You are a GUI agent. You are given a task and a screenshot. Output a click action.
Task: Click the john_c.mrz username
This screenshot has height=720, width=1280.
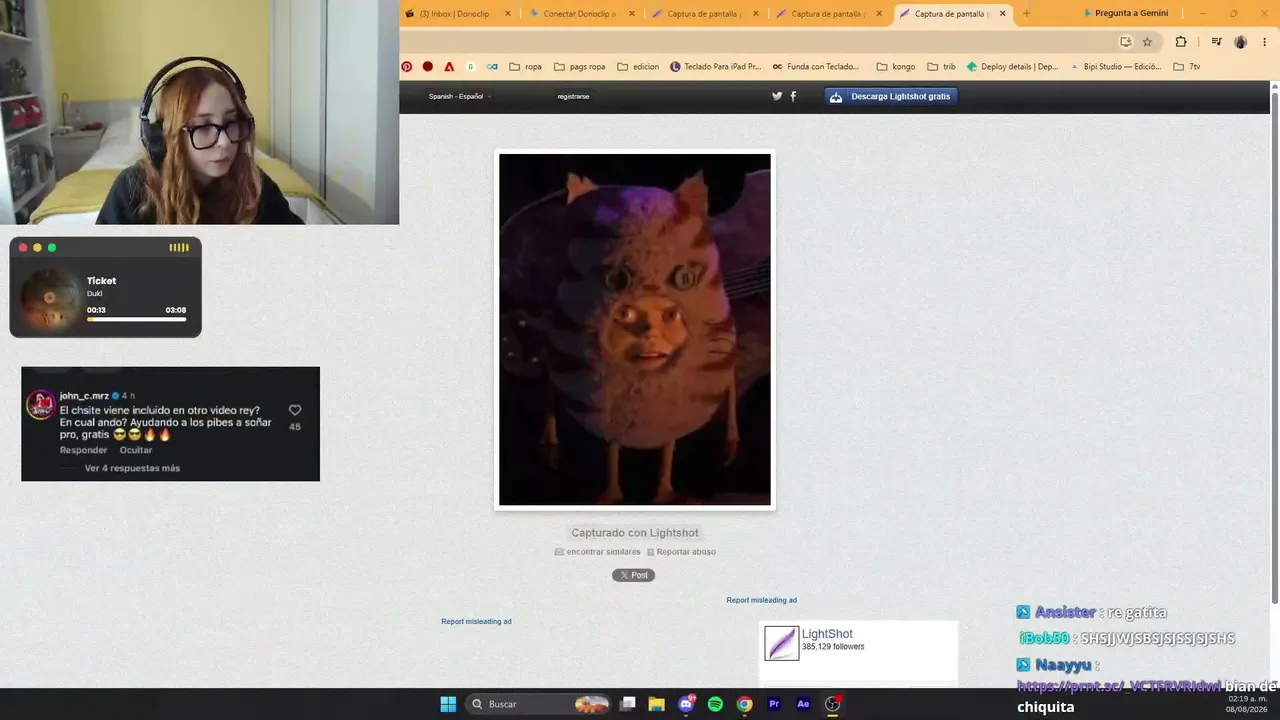84,396
